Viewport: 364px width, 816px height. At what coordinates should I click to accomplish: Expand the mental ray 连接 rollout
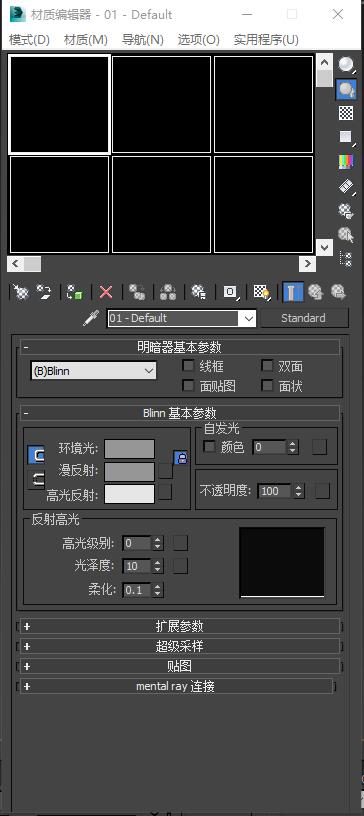pyautogui.click(x=176, y=686)
